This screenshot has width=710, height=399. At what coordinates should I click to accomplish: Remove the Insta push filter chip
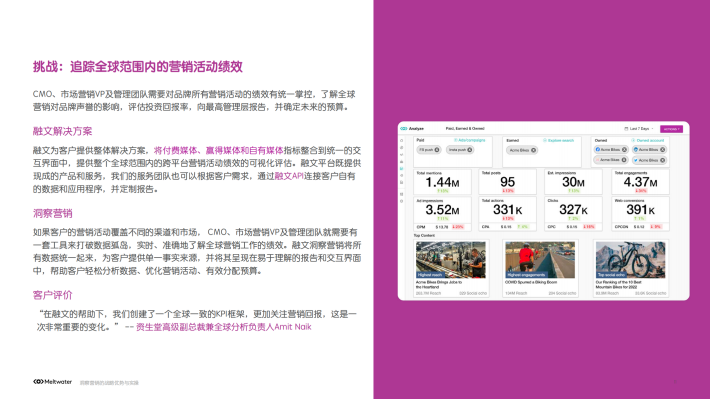point(470,150)
